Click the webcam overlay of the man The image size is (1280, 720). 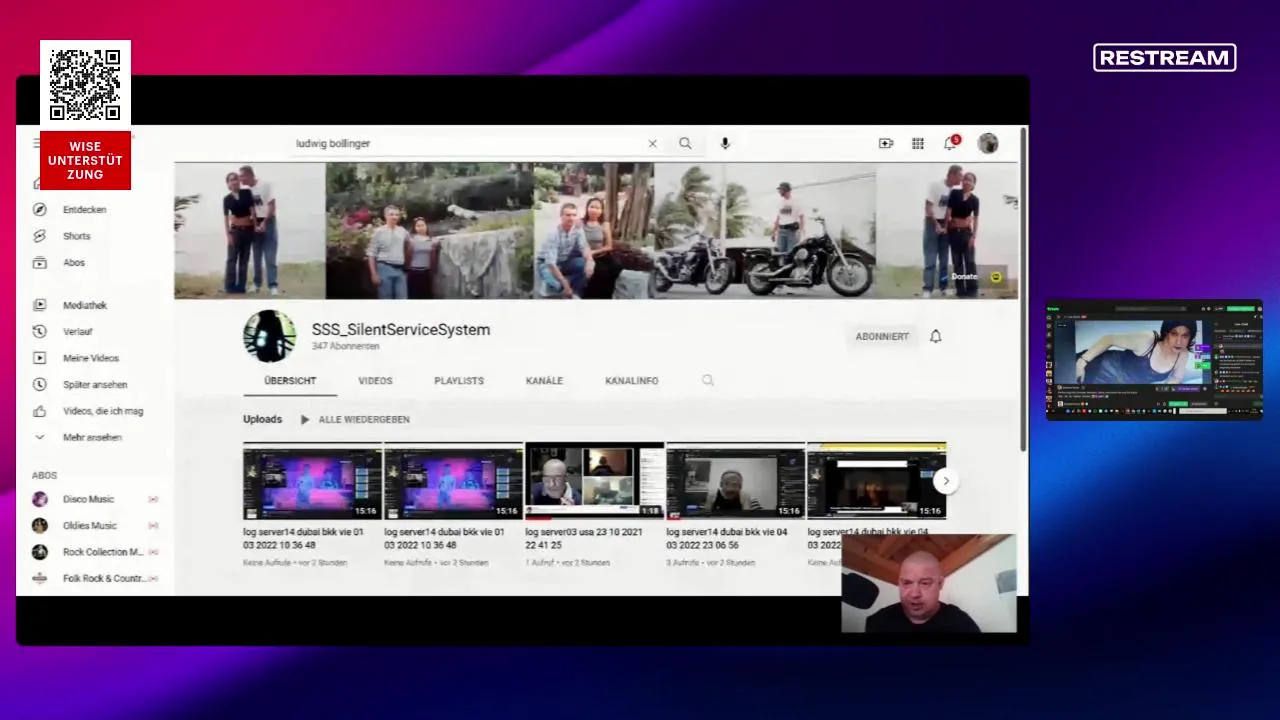(x=929, y=584)
